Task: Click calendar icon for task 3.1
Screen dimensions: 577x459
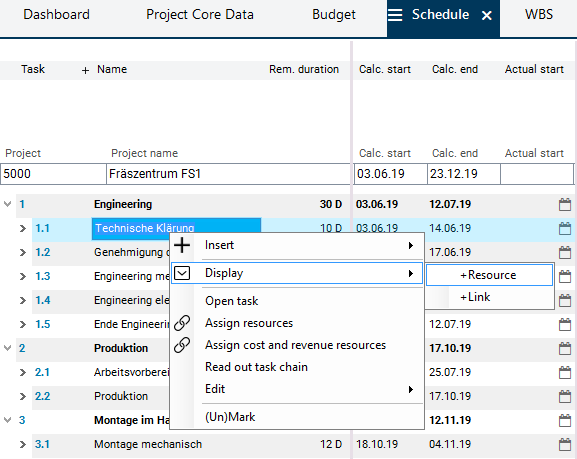Action: point(565,444)
